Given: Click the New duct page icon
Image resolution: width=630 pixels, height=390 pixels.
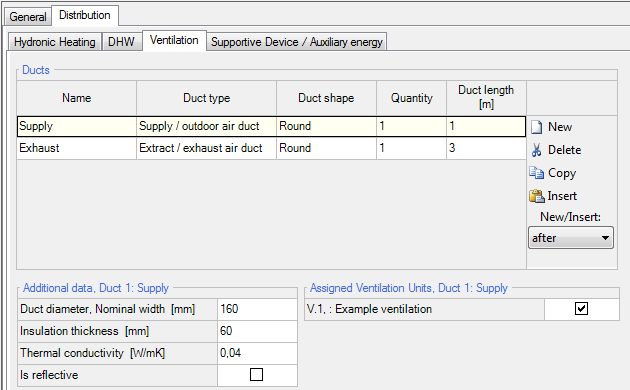Looking at the screenshot, I should click(536, 127).
